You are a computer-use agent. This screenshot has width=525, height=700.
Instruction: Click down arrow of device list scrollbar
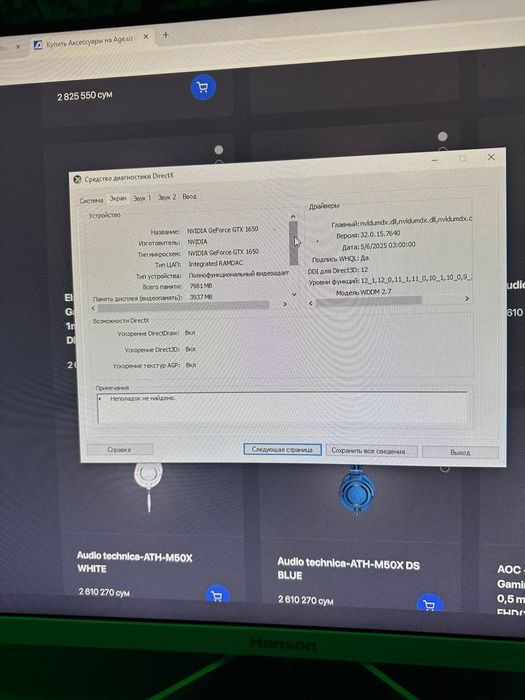pos(294,294)
